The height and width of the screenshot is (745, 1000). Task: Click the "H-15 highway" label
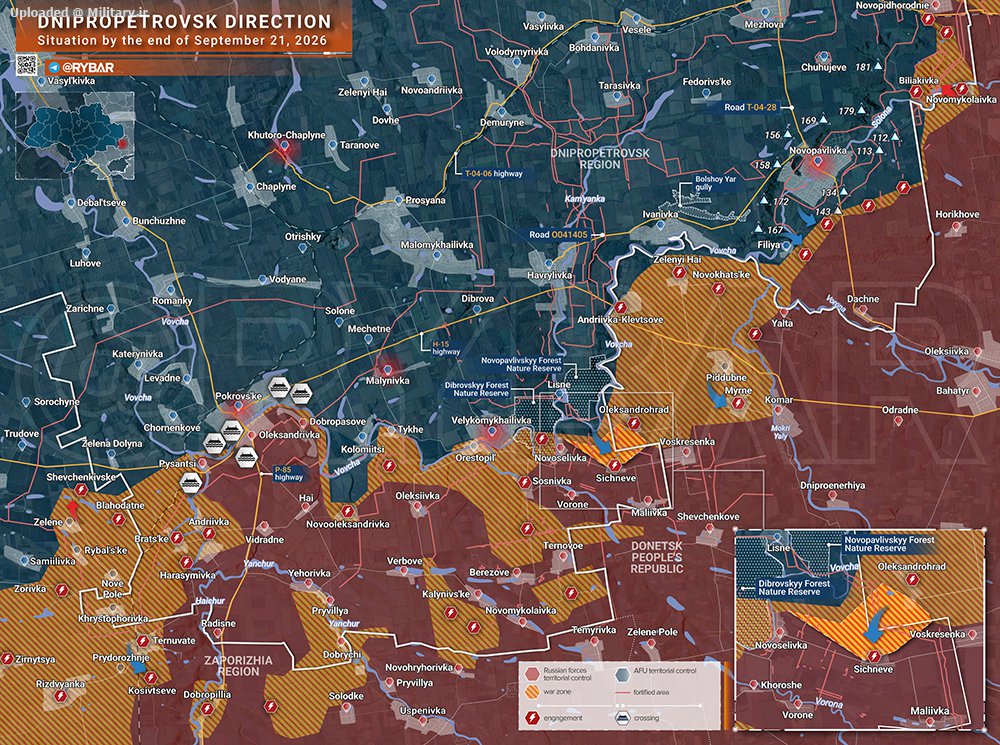click(446, 348)
